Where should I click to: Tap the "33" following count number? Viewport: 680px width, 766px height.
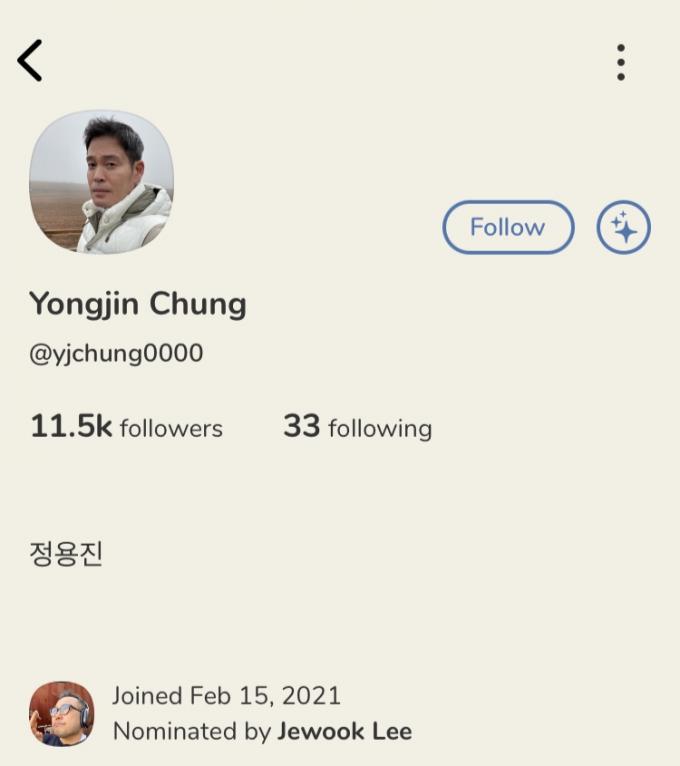coord(301,427)
